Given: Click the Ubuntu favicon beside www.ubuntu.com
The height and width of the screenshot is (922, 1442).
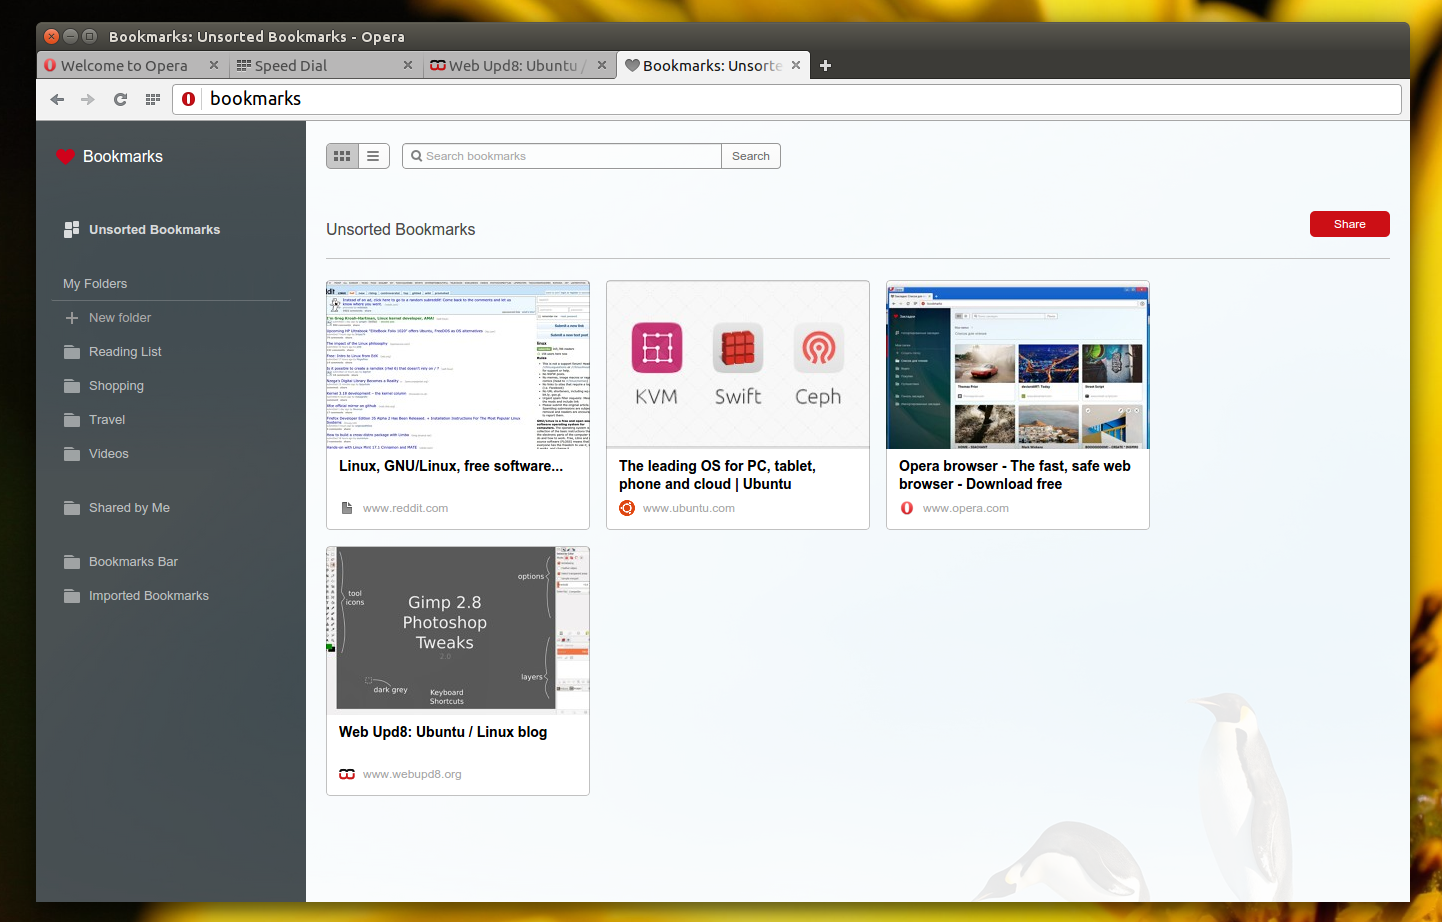Looking at the screenshot, I should point(627,508).
